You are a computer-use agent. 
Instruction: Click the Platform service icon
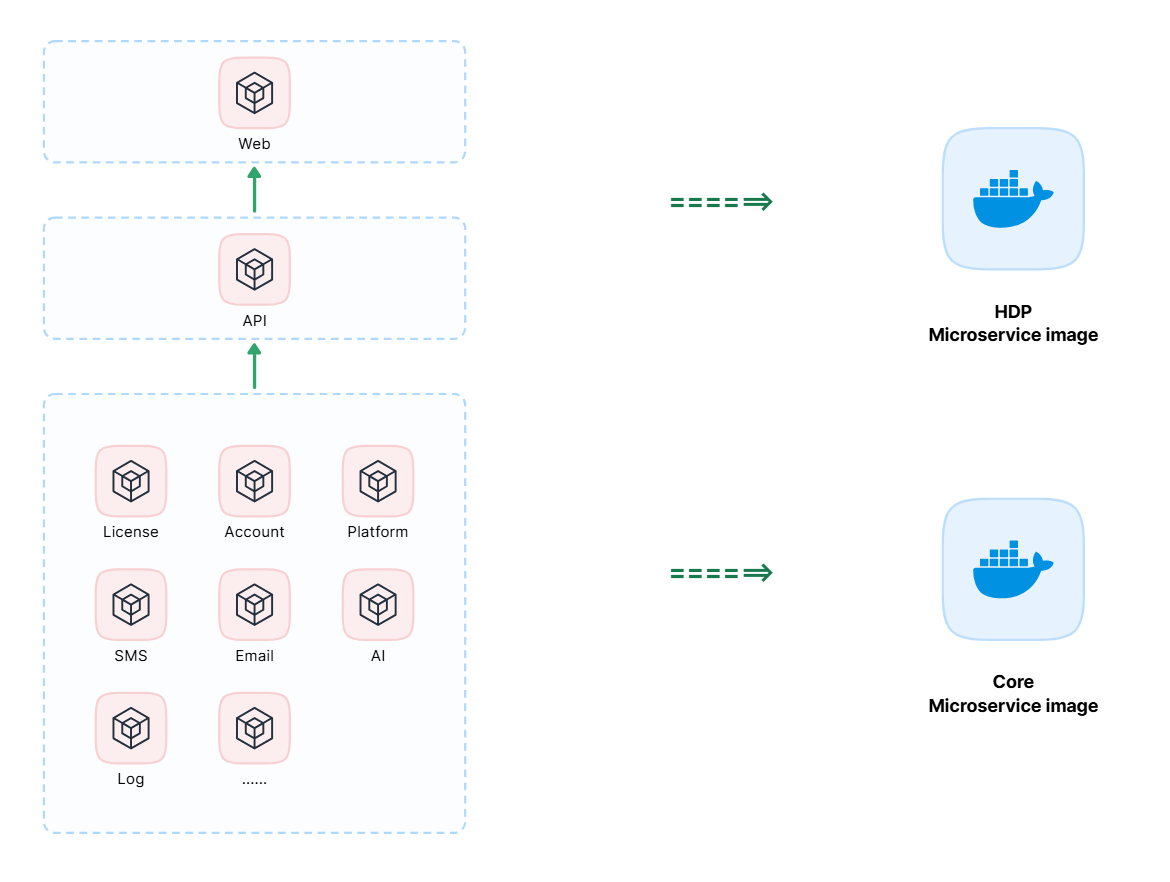(378, 481)
